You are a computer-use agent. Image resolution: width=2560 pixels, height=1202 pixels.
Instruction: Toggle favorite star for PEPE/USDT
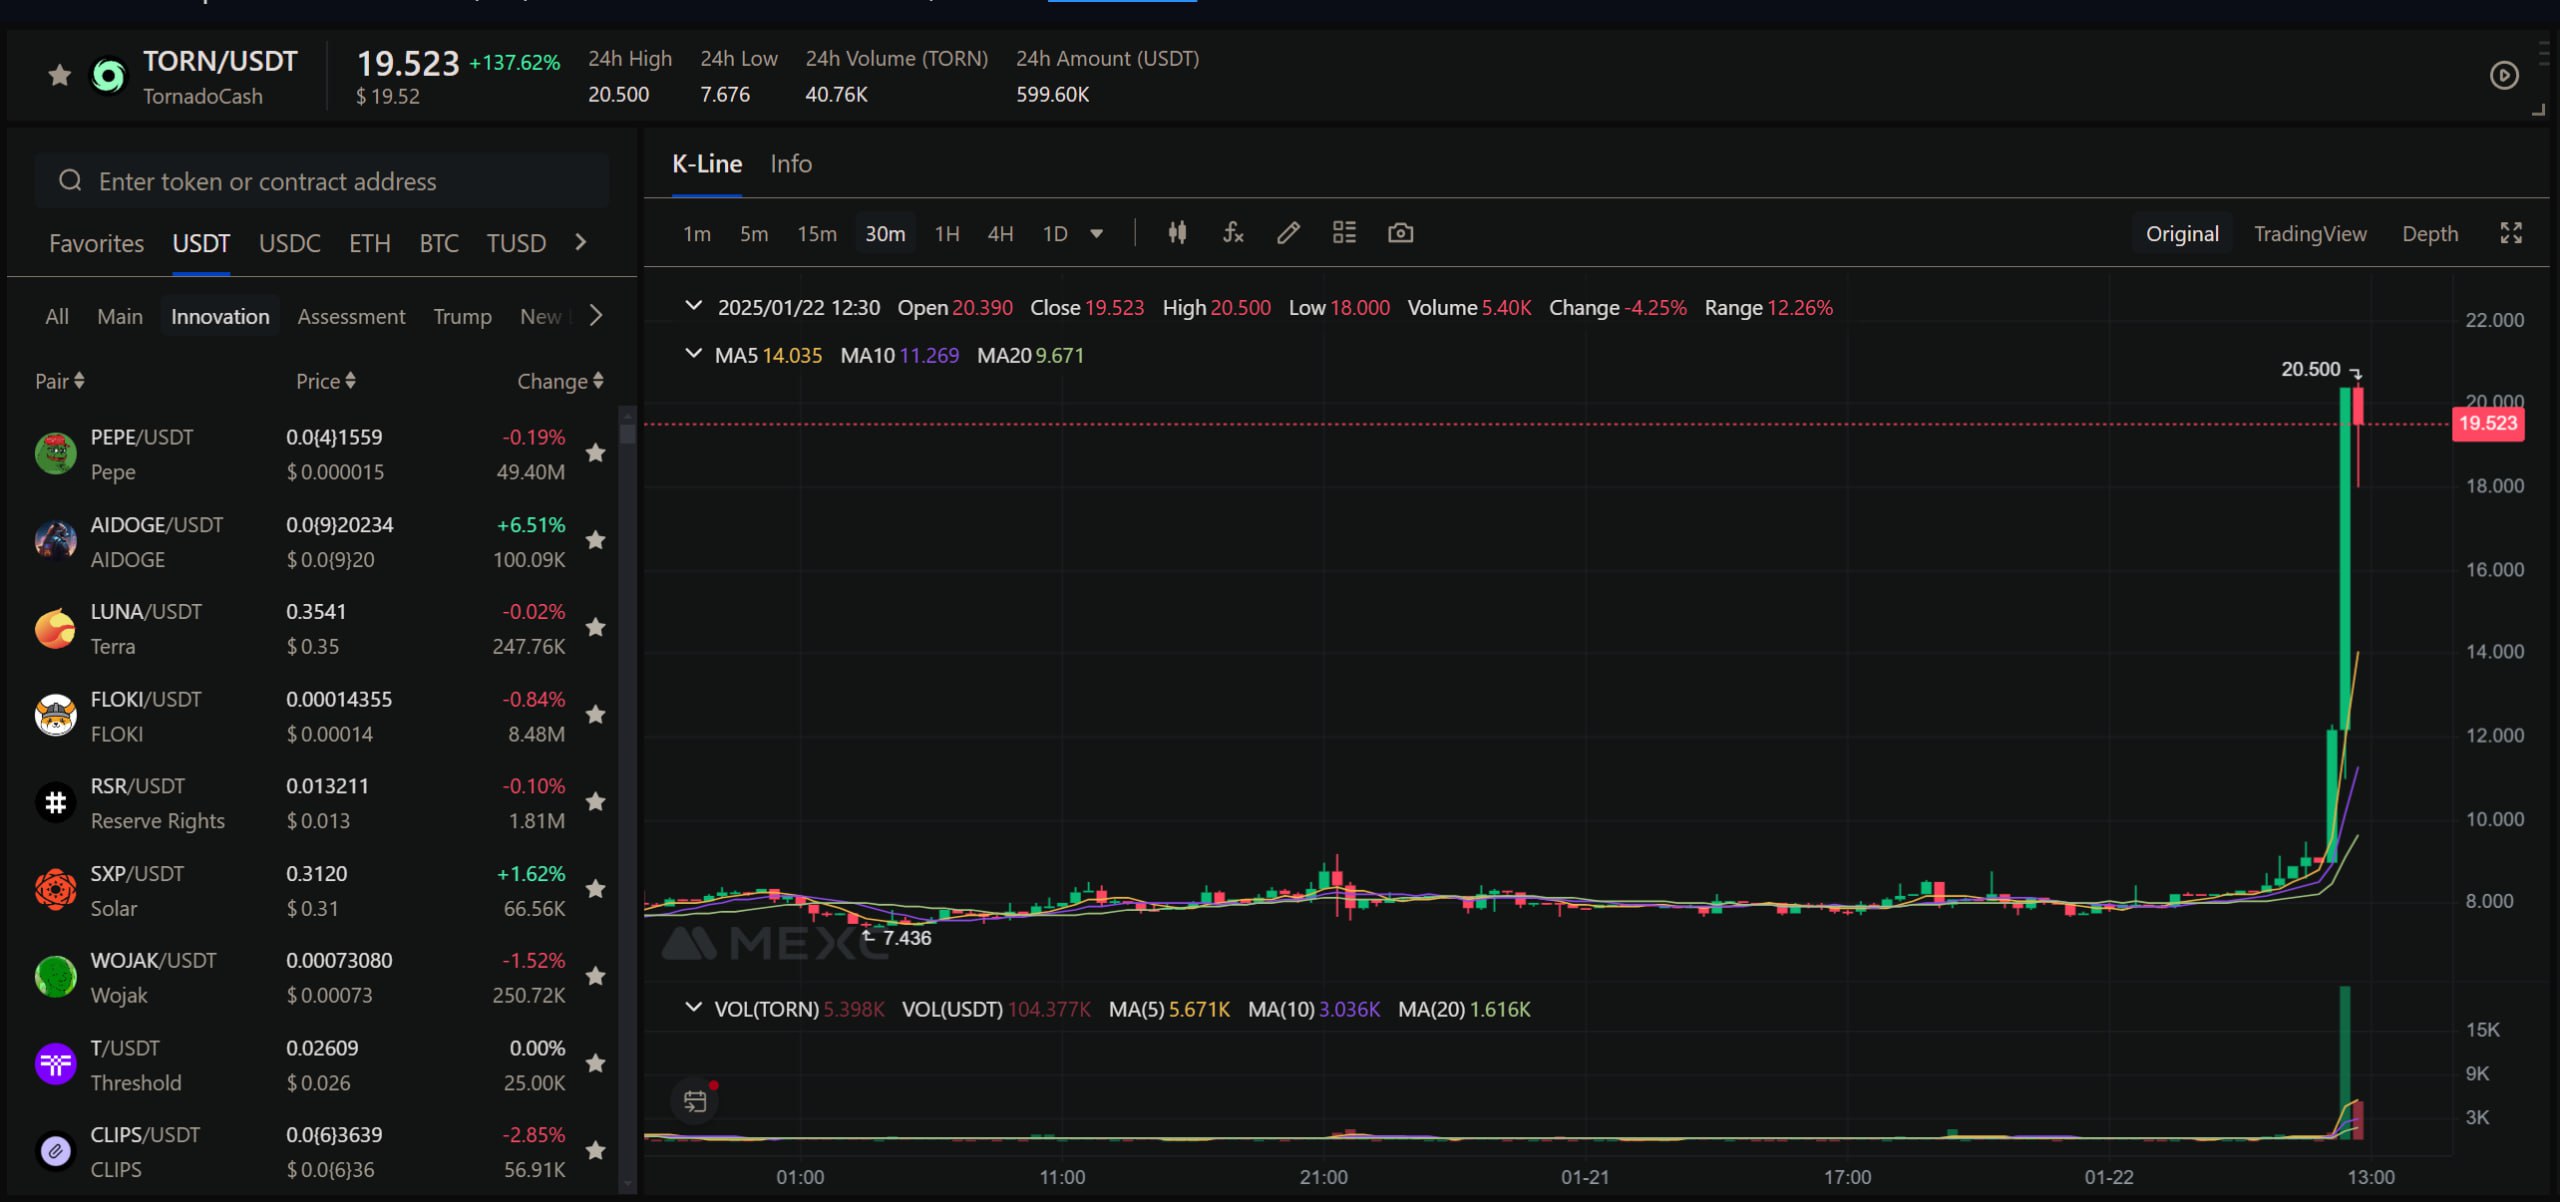click(595, 453)
